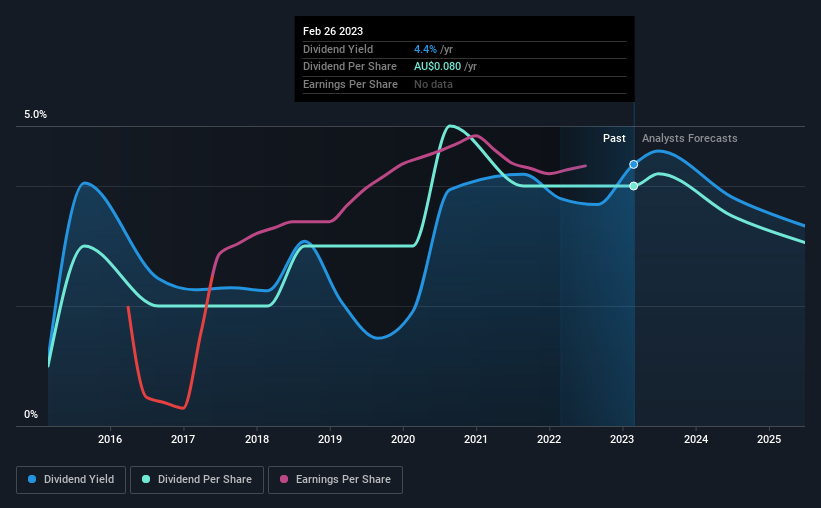Screen dimensions: 821x508
Task: Select the teal dividend per share data point marker
Action: coord(634,186)
